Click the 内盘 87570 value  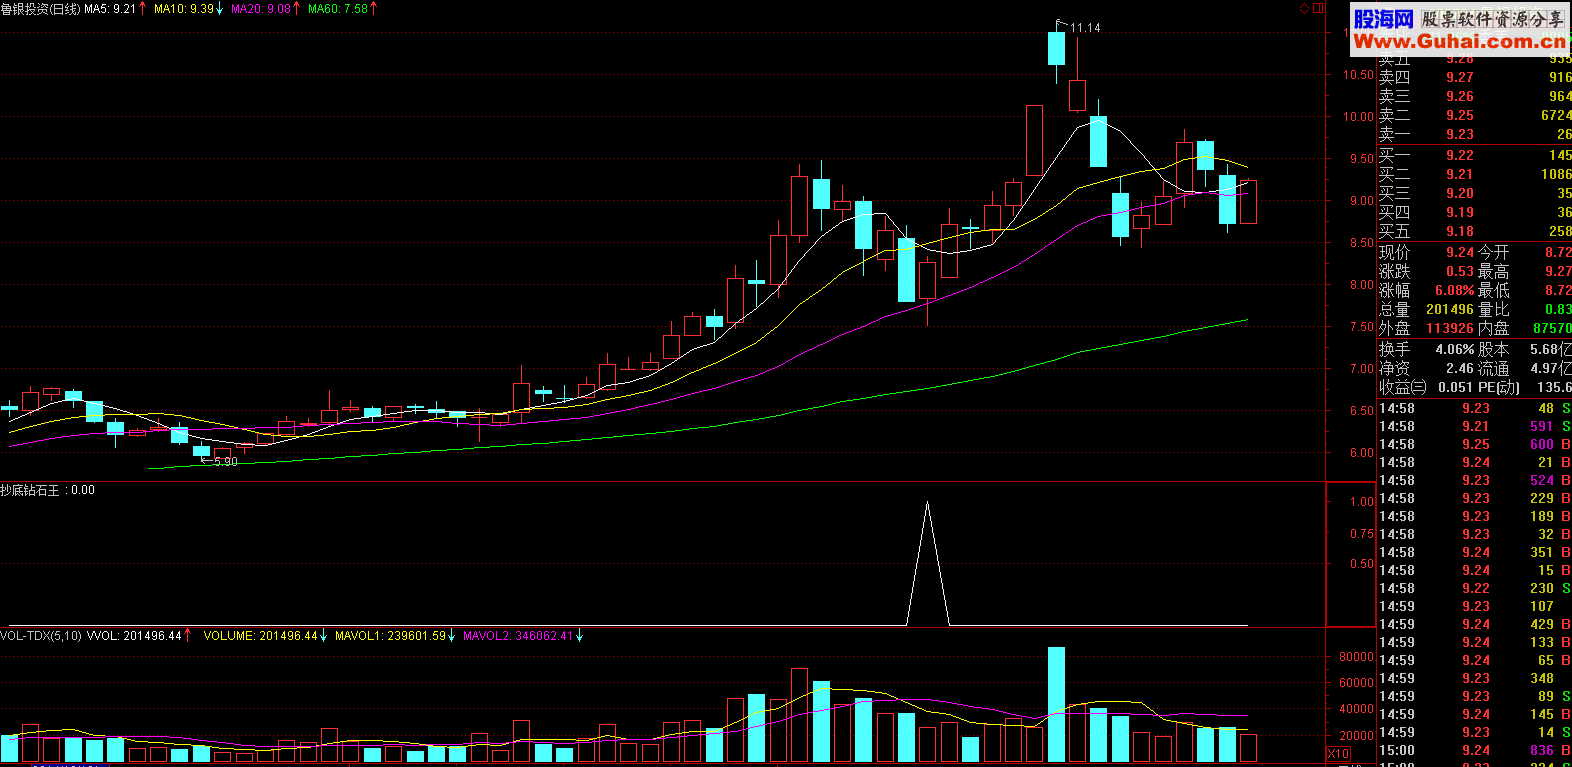point(1552,328)
